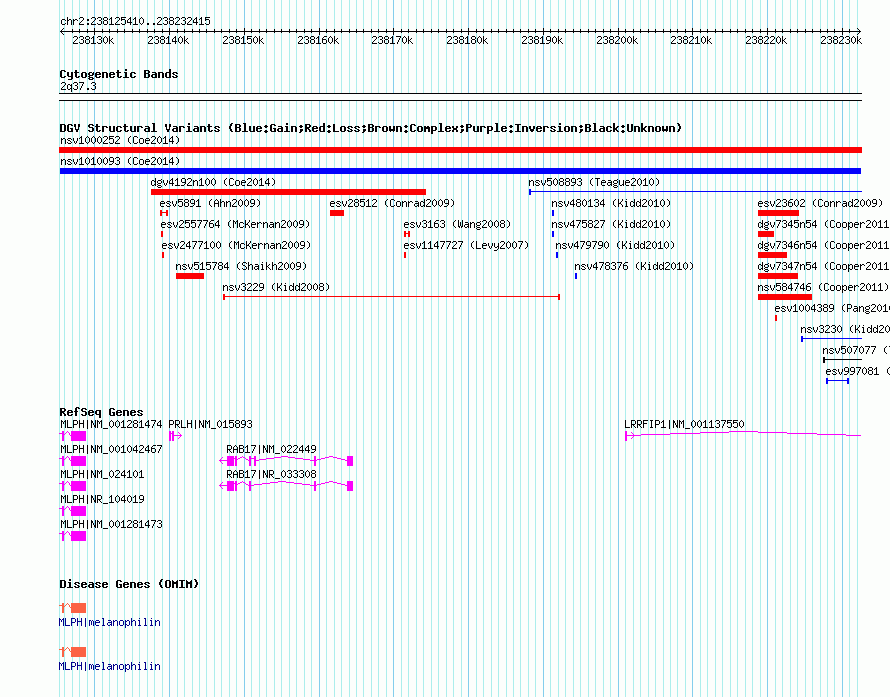Click the Disease Genes (OMIM) track title
This screenshot has height=697, width=890.
coord(129,584)
